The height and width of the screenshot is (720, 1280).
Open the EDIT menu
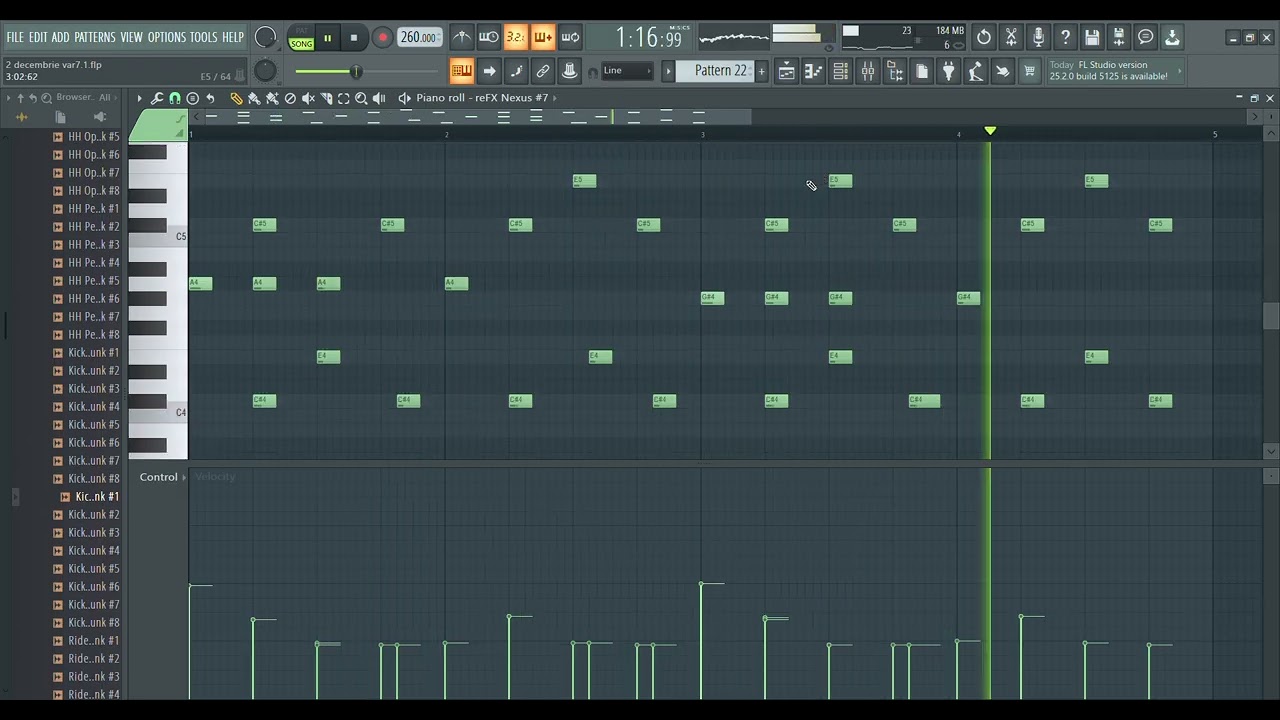[x=38, y=38]
